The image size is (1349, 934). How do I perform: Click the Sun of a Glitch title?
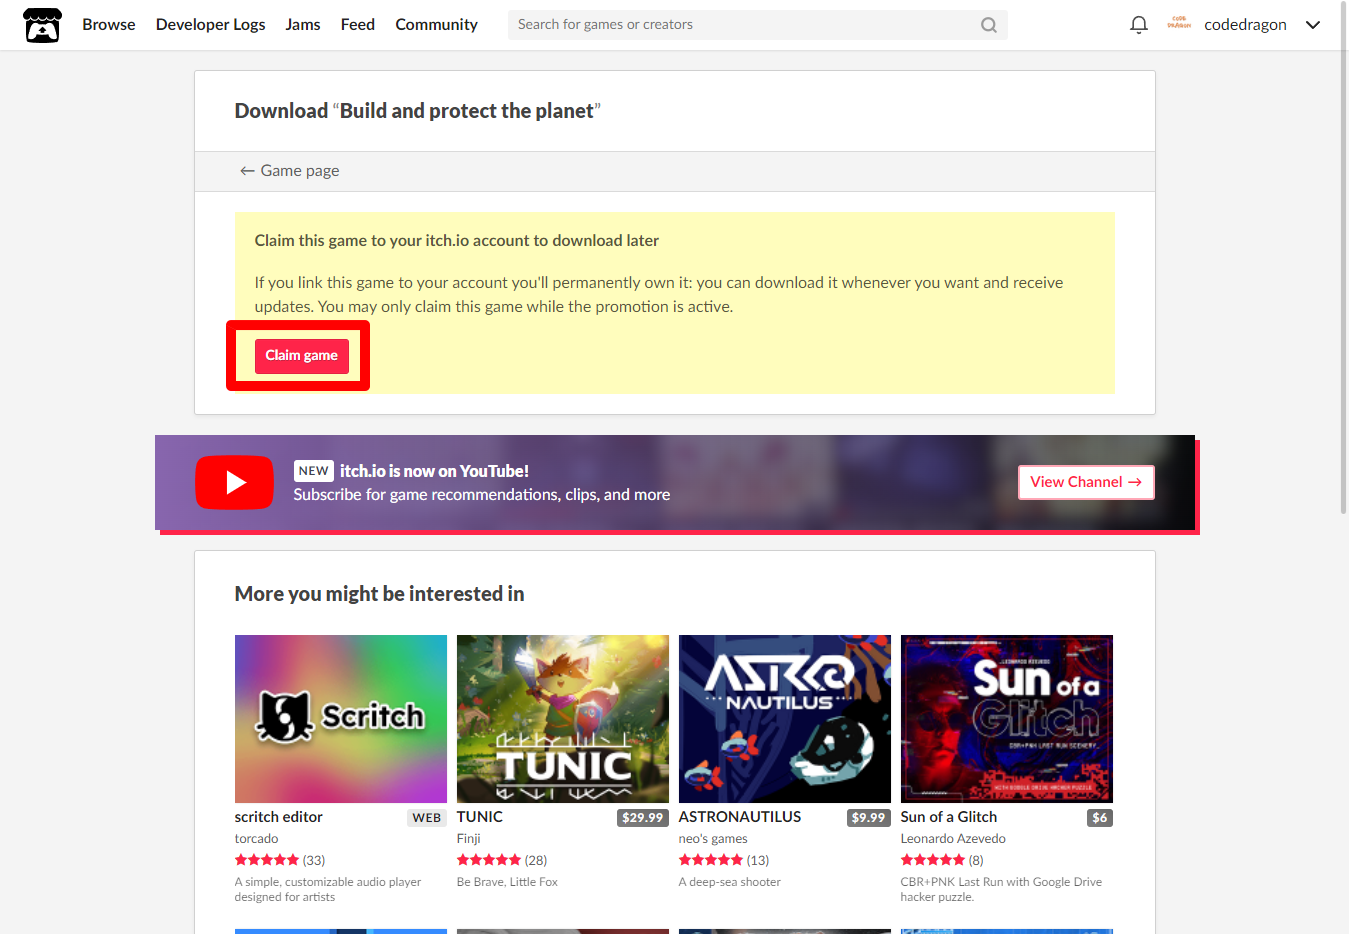(x=949, y=817)
